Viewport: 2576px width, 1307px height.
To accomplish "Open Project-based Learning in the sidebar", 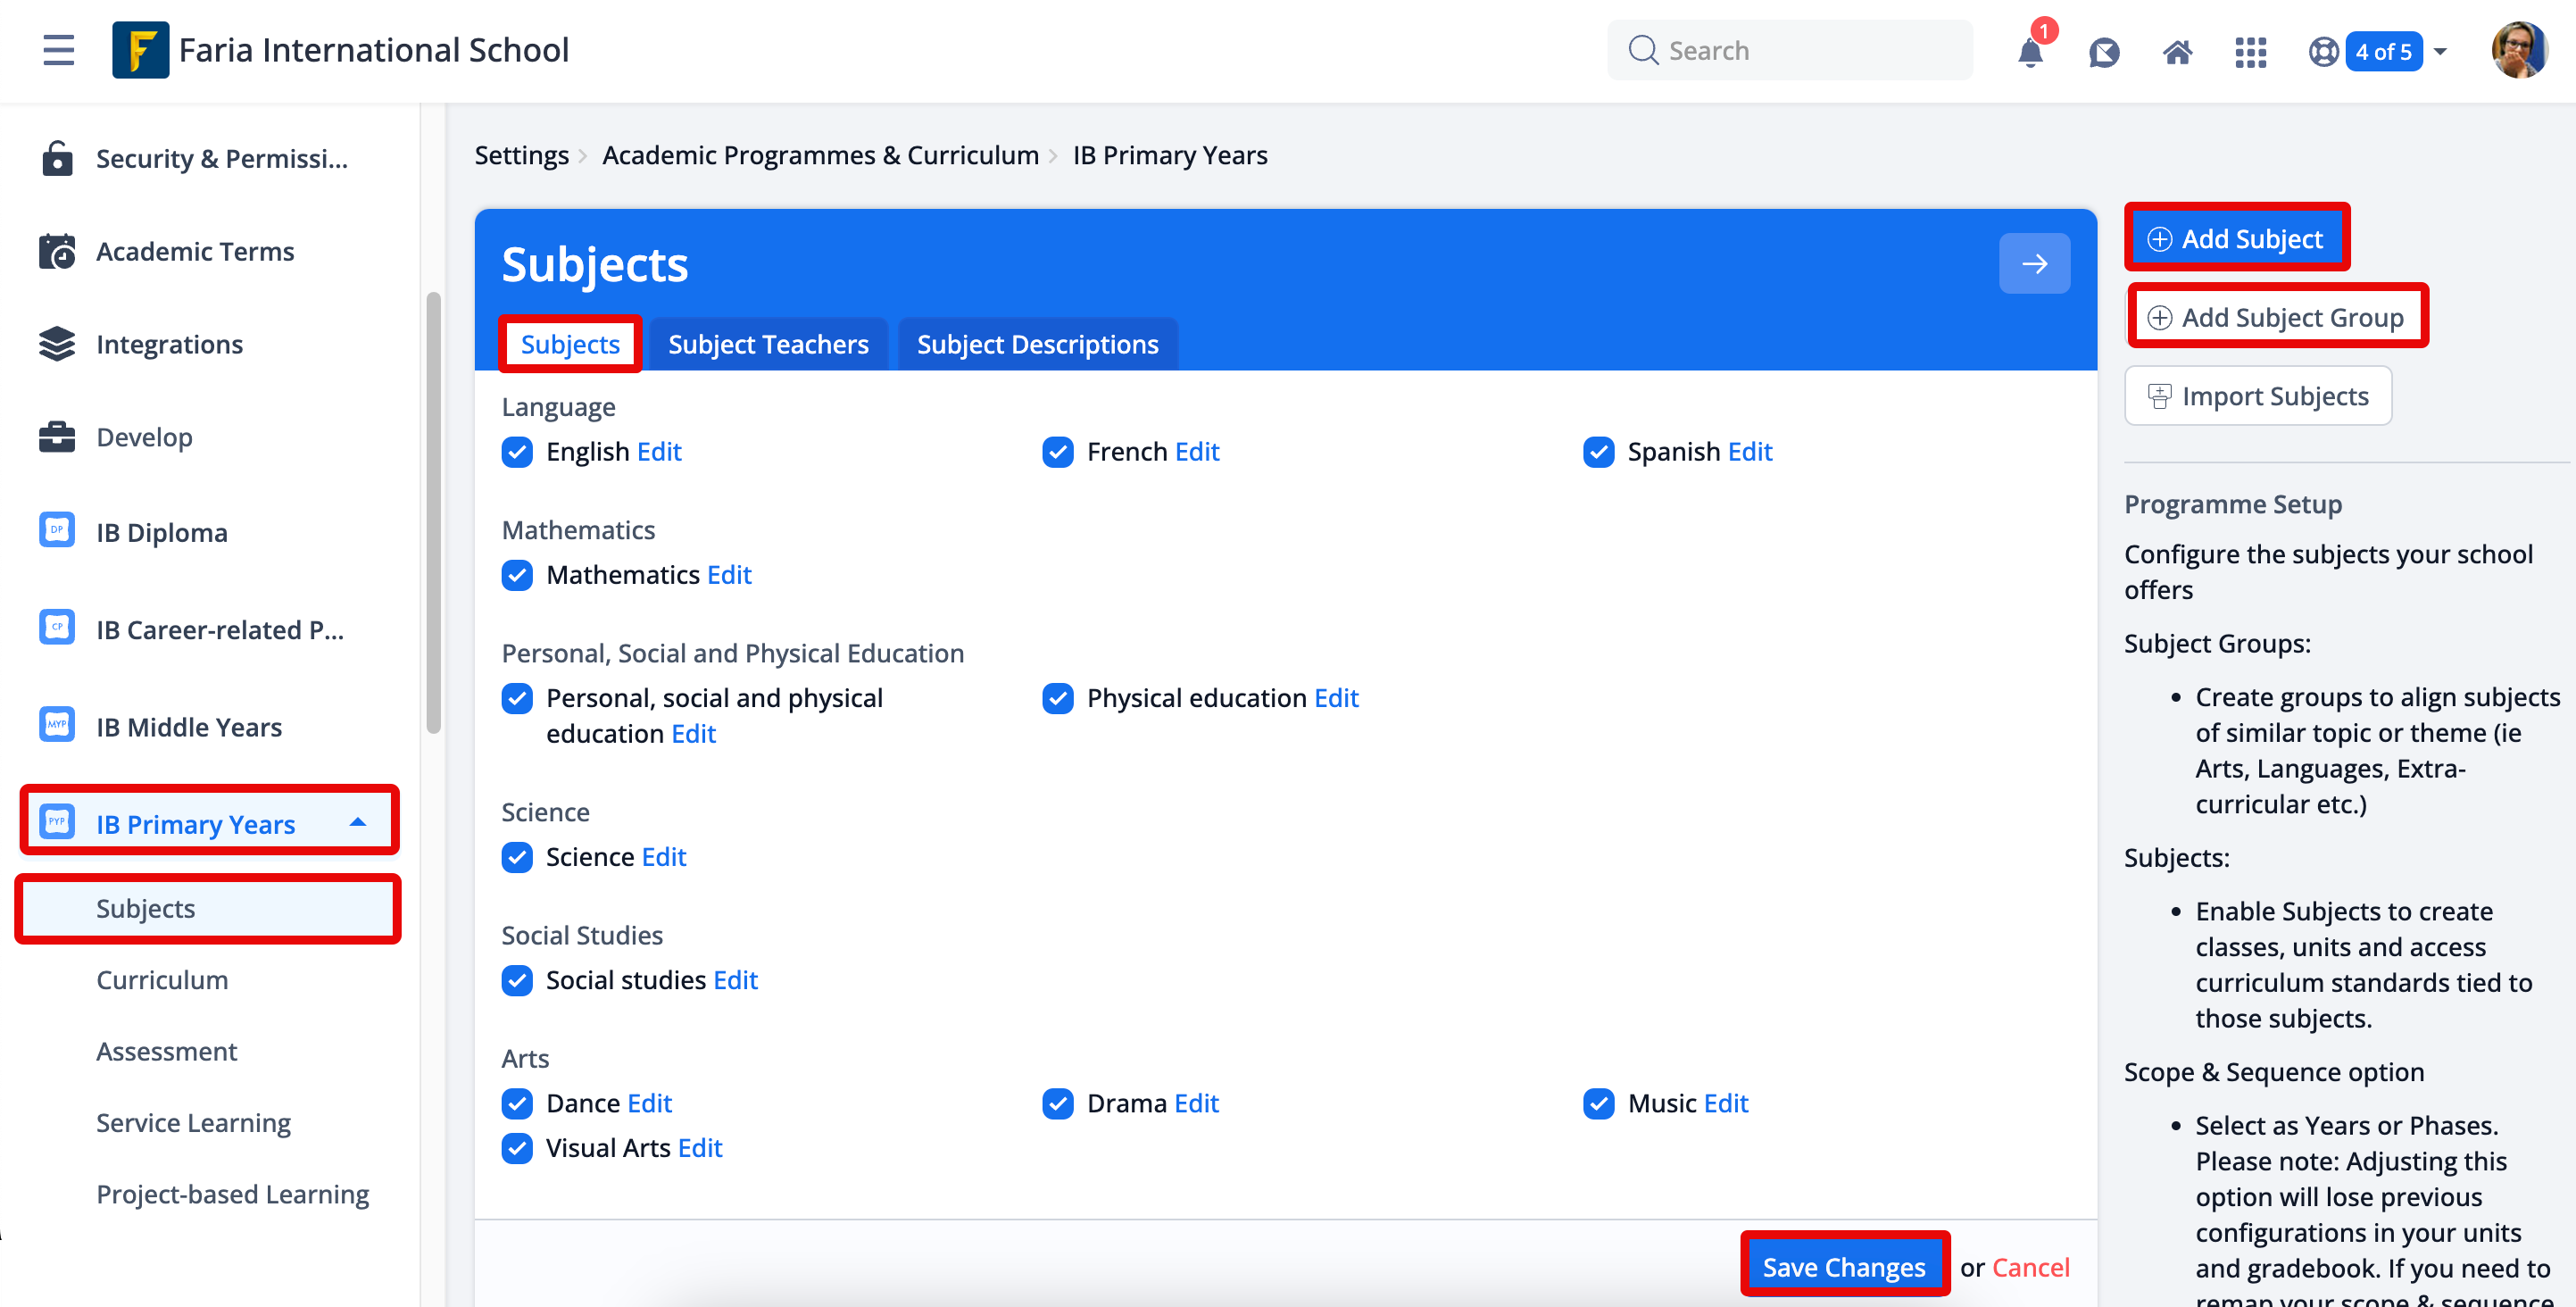I will coord(232,1194).
